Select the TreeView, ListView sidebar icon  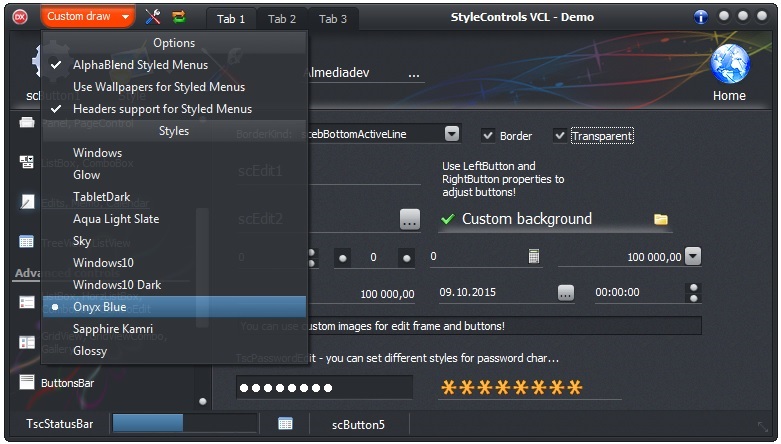[x=27, y=242]
